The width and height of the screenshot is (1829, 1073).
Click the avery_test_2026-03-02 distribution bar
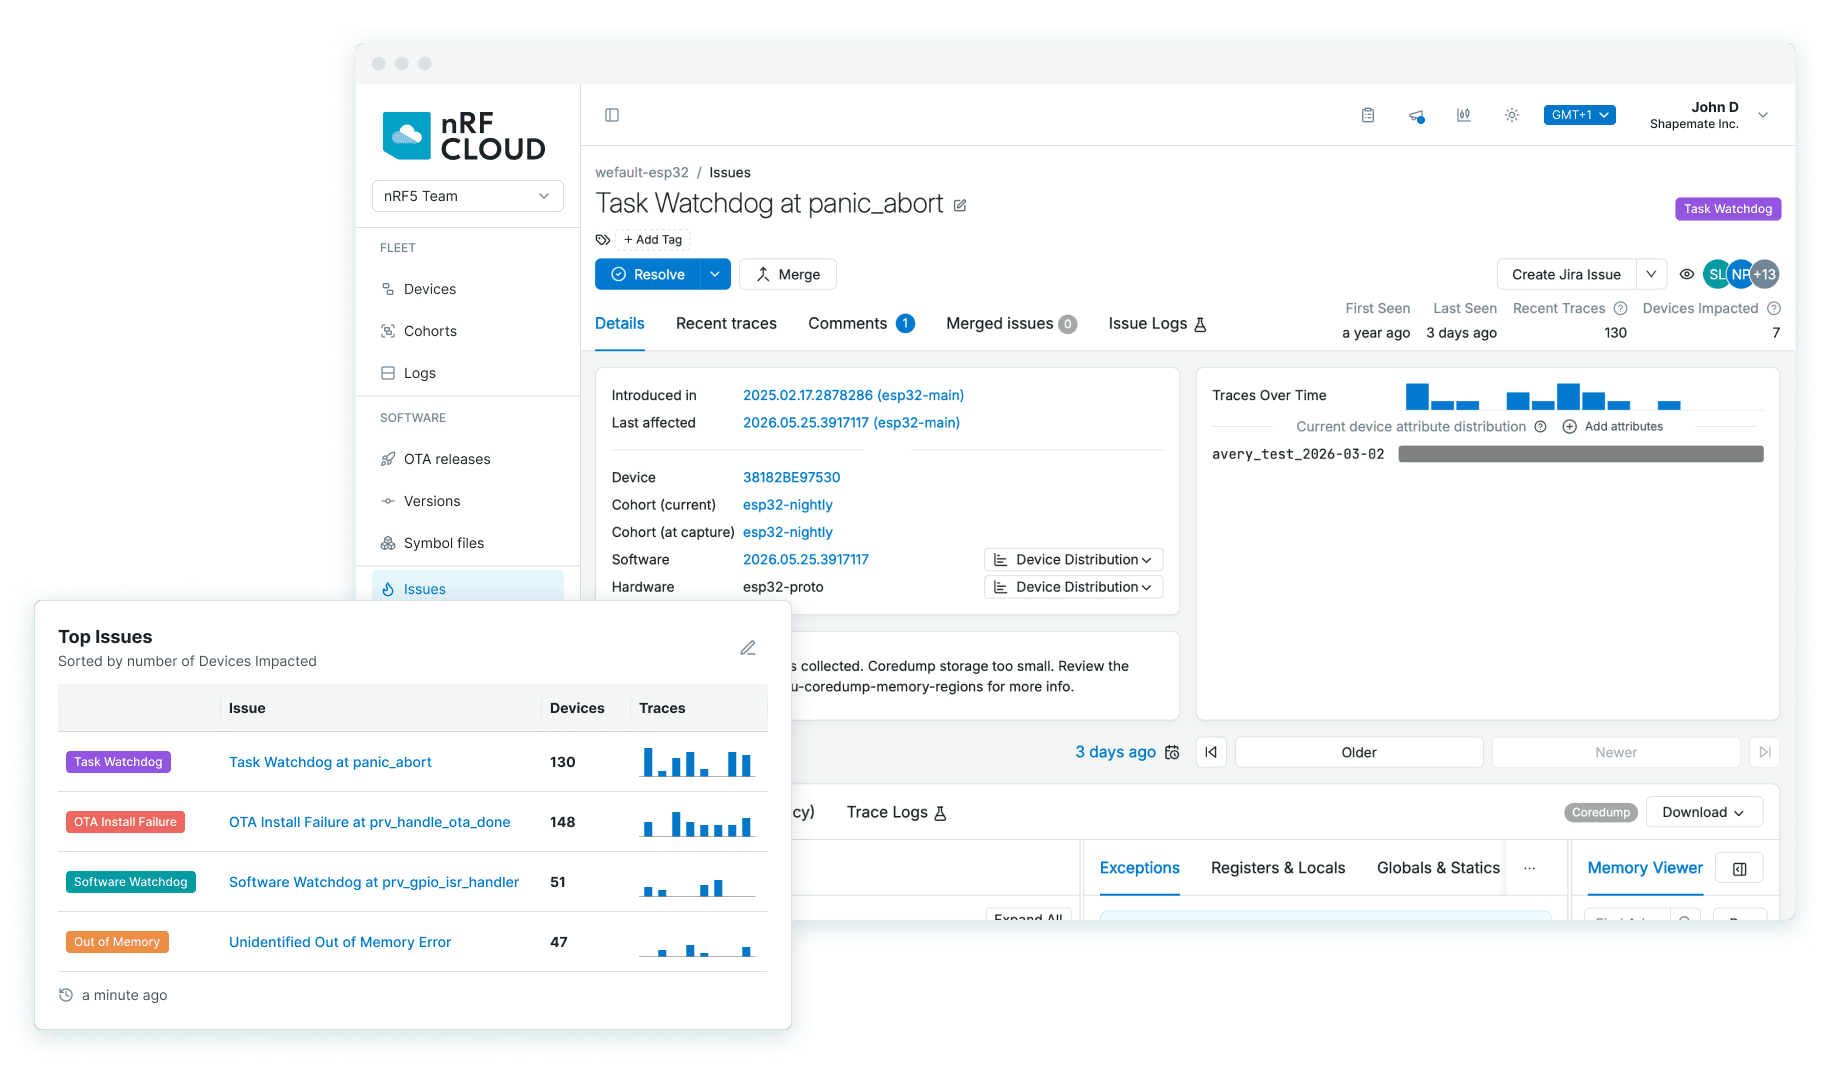[1580, 454]
